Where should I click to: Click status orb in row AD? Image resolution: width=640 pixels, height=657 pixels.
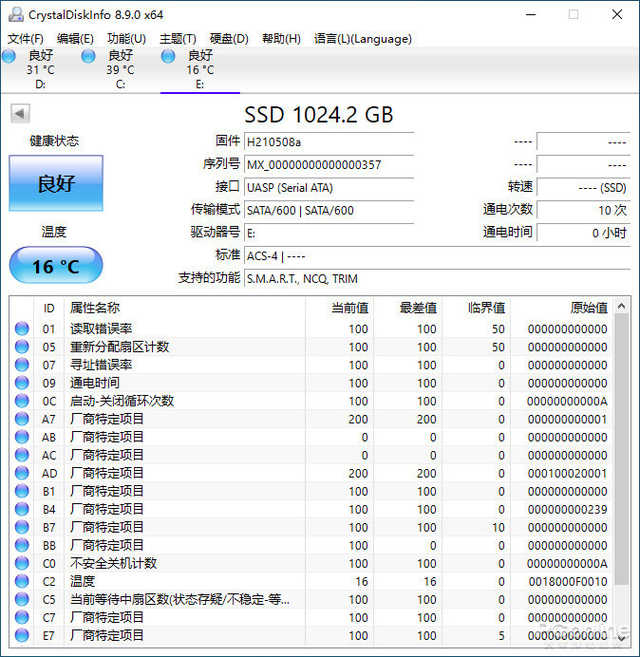pos(22,473)
